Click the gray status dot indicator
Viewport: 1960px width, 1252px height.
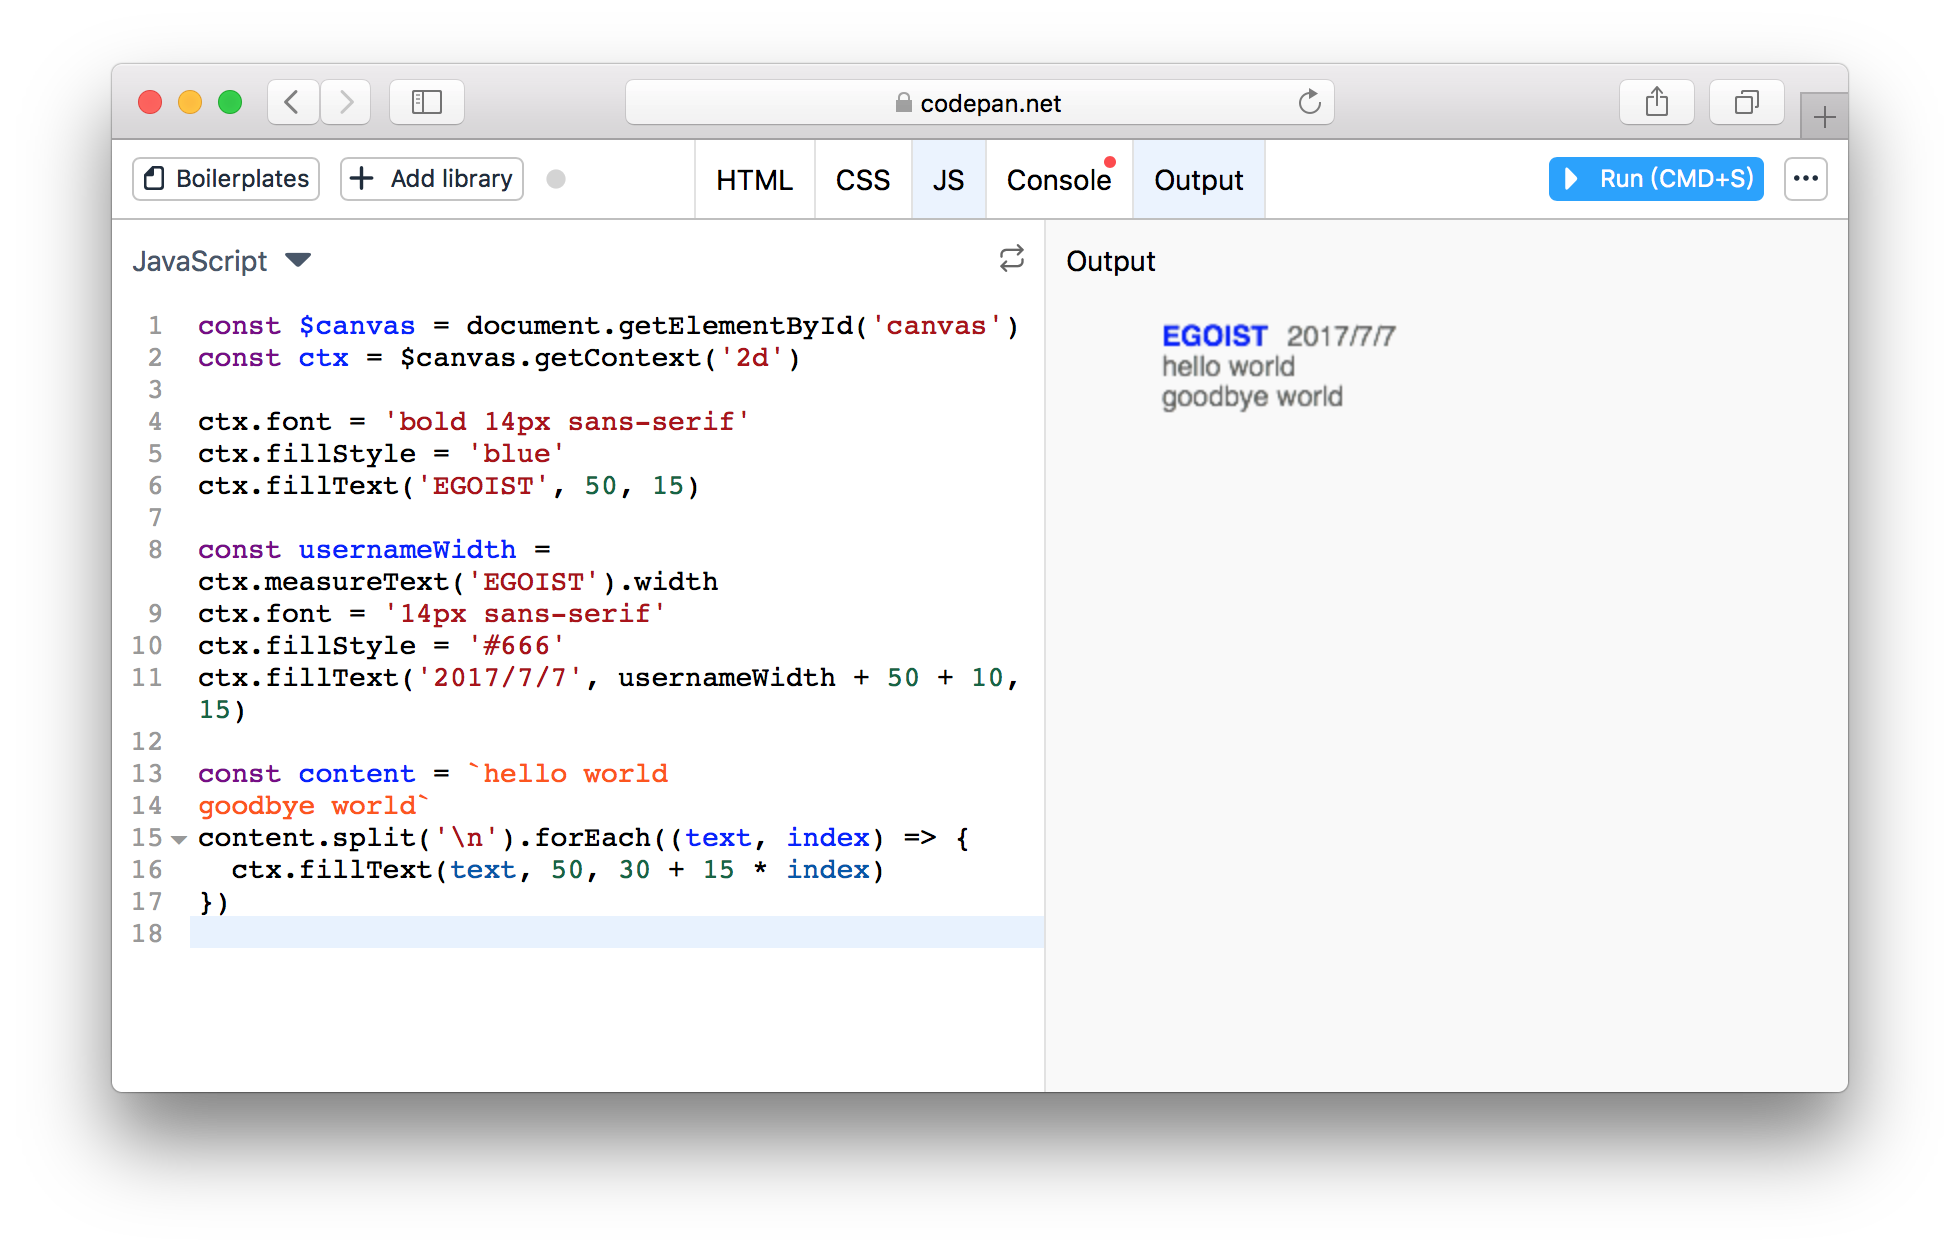[x=556, y=179]
